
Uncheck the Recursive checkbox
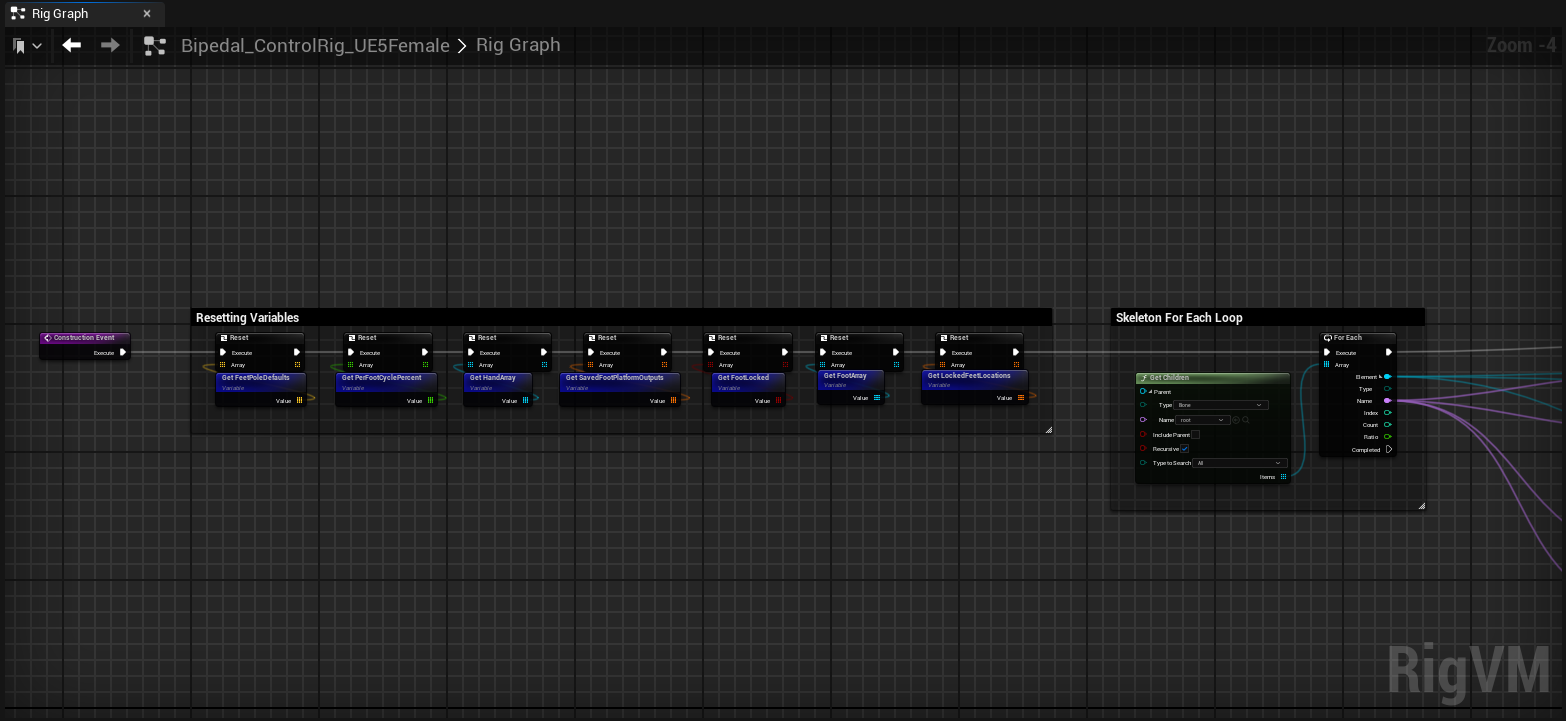pos(1185,449)
